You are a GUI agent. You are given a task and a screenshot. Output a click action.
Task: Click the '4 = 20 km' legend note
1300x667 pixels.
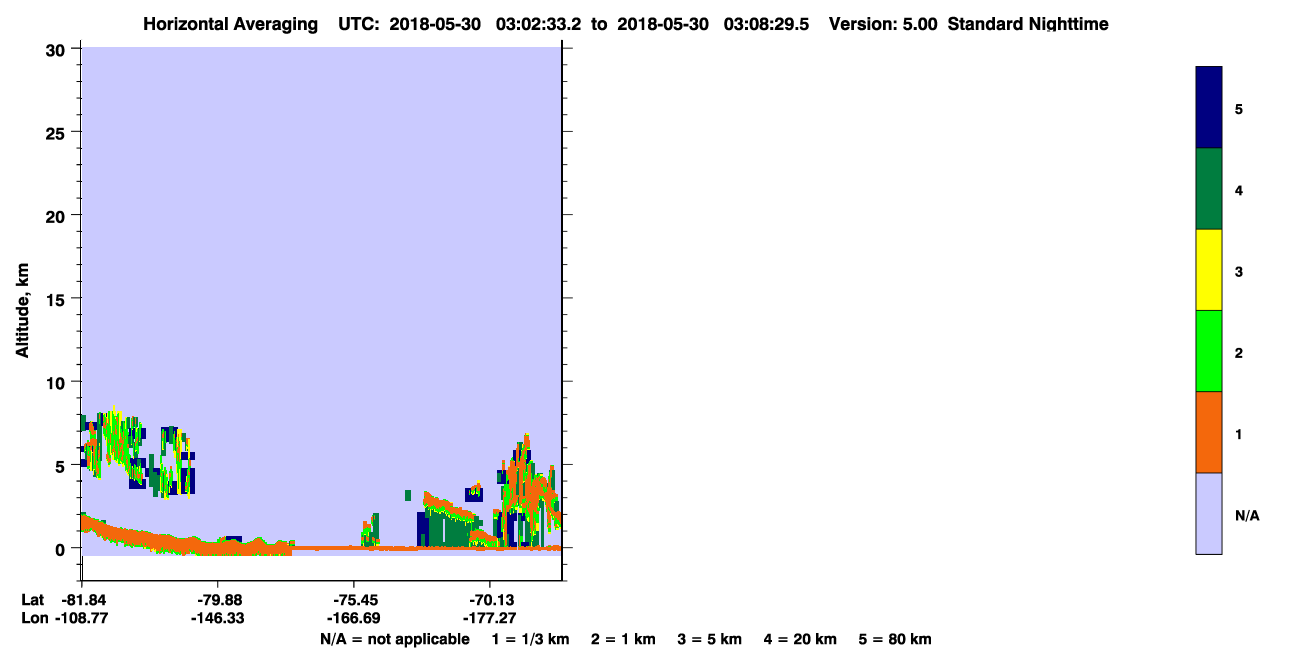coord(801,639)
